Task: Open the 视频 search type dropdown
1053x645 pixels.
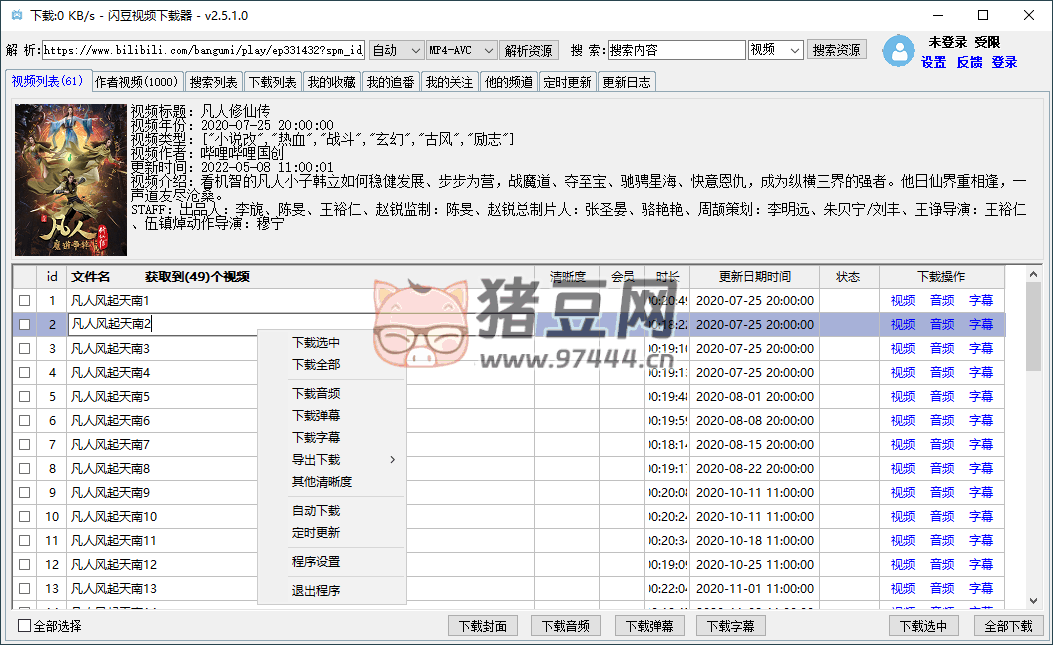Action: [775, 50]
